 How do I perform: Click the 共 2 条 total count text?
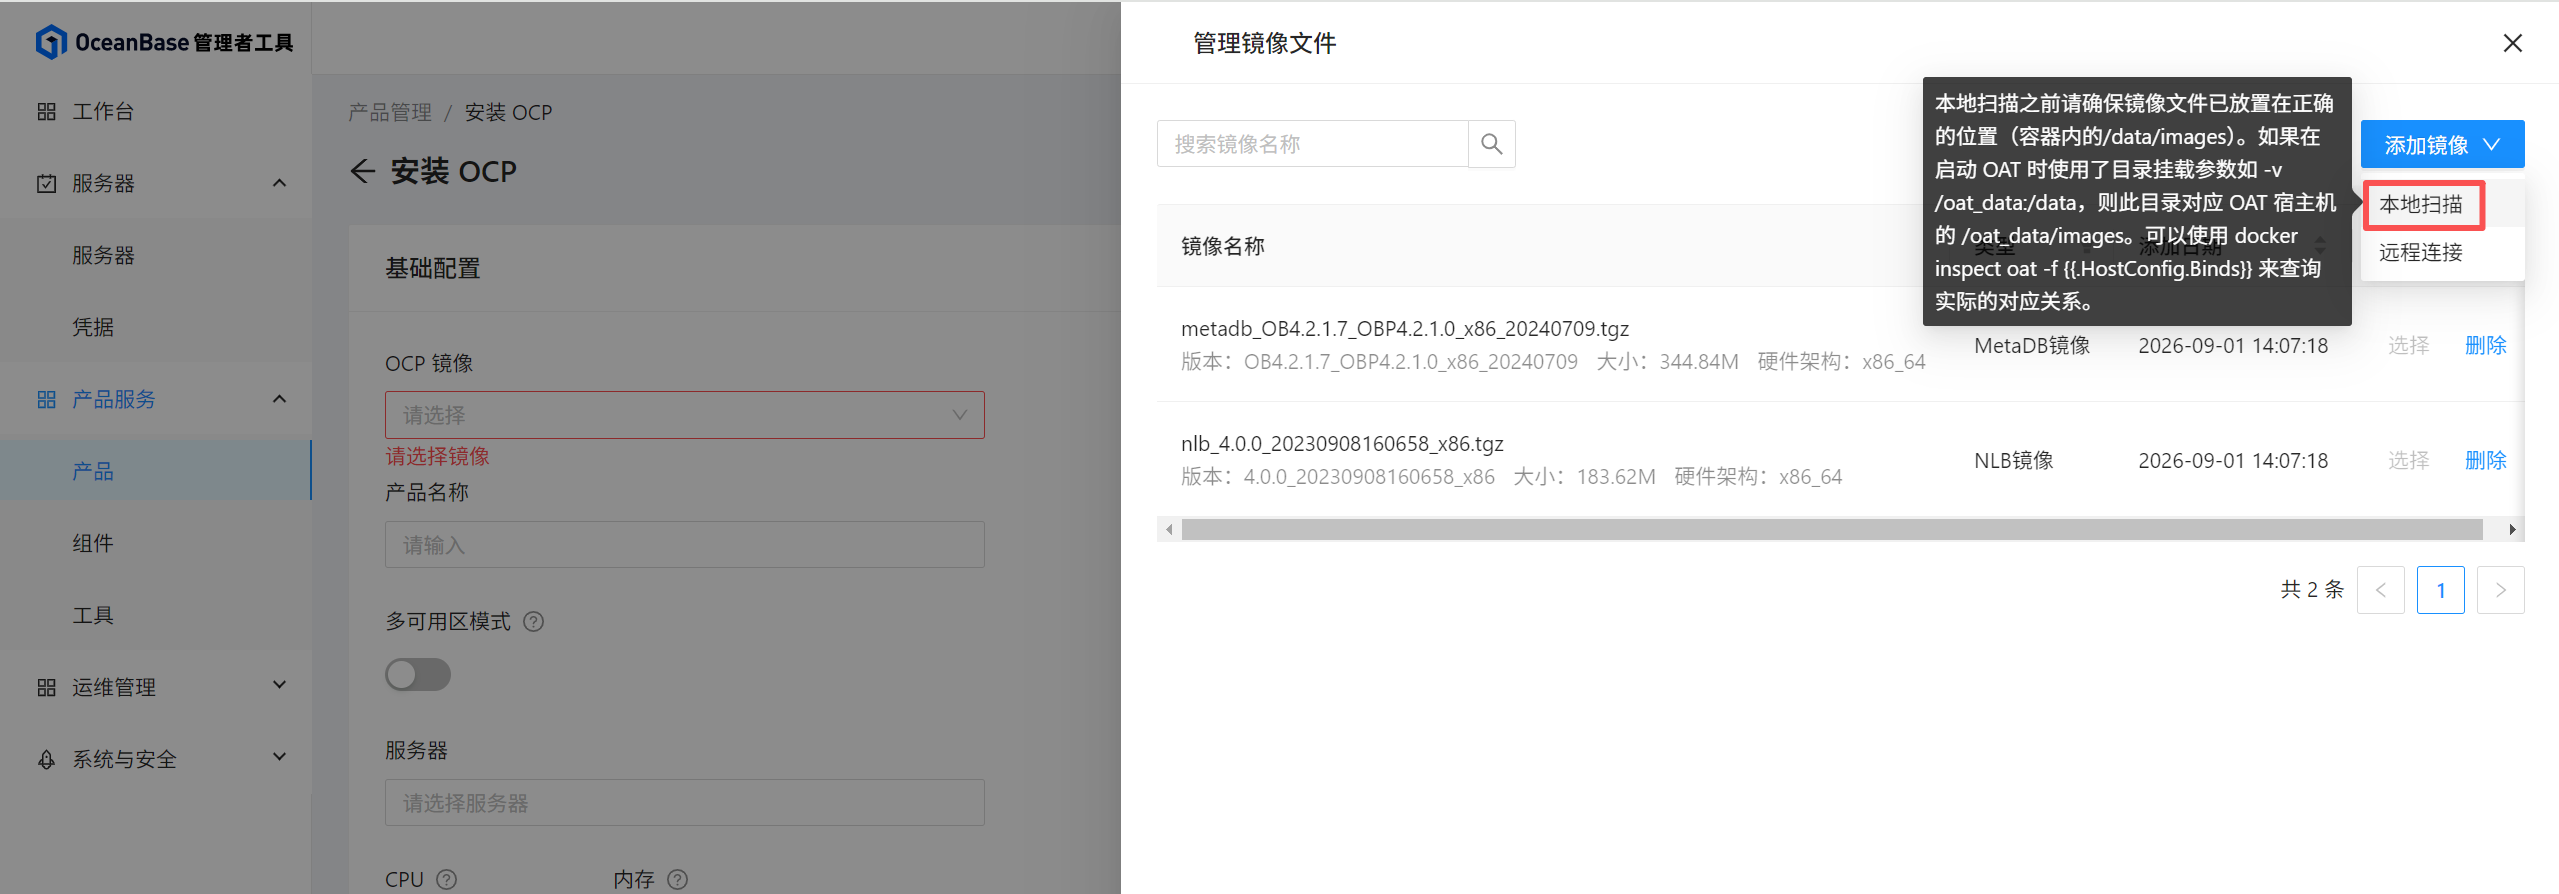click(2312, 589)
